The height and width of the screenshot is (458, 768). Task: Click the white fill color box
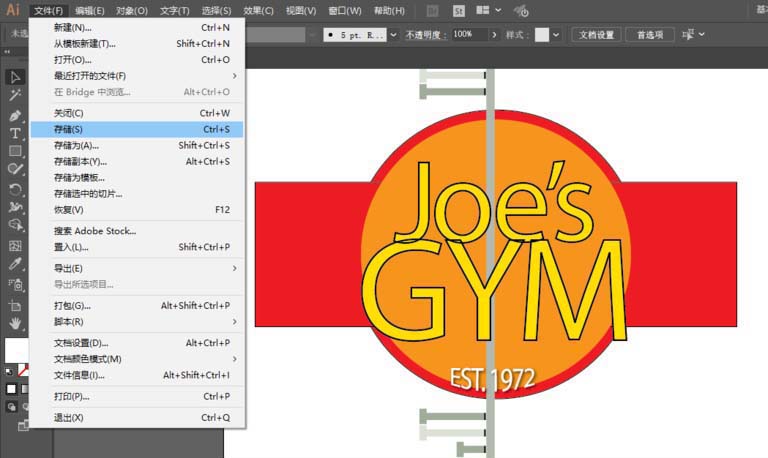tap(17, 350)
